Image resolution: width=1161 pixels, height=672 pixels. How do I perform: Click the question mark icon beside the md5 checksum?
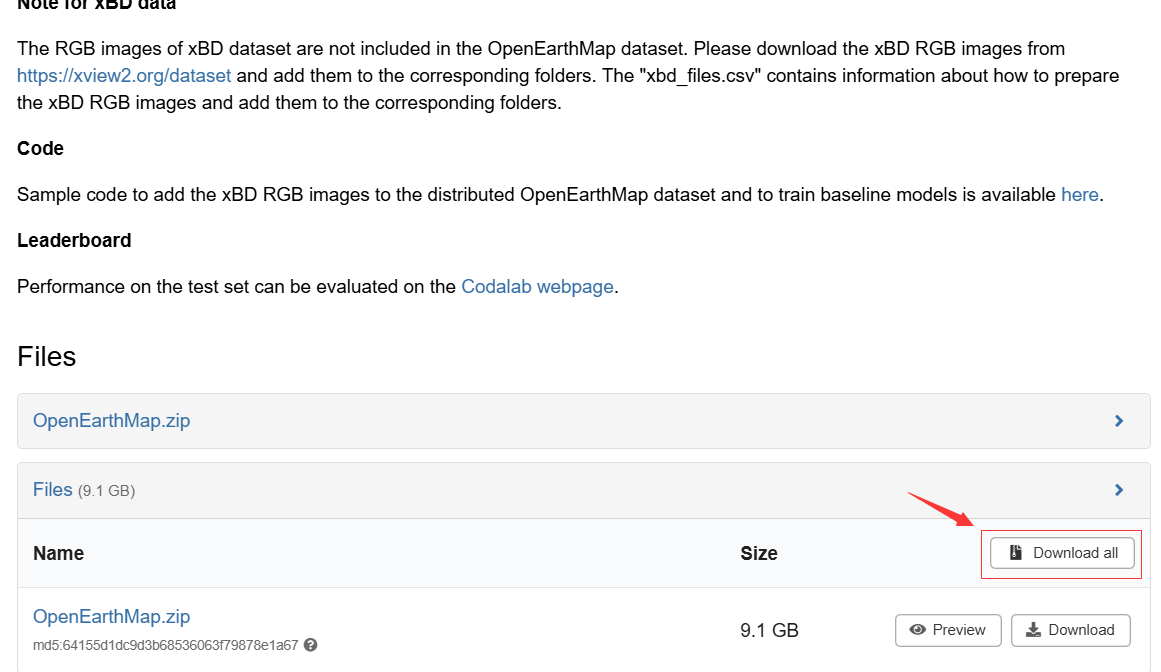click(x=310, y=646)
